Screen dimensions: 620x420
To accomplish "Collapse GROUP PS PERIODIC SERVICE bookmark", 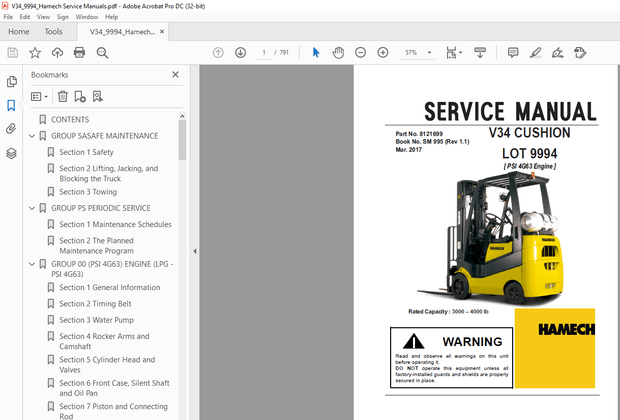I will click(32, 208).
